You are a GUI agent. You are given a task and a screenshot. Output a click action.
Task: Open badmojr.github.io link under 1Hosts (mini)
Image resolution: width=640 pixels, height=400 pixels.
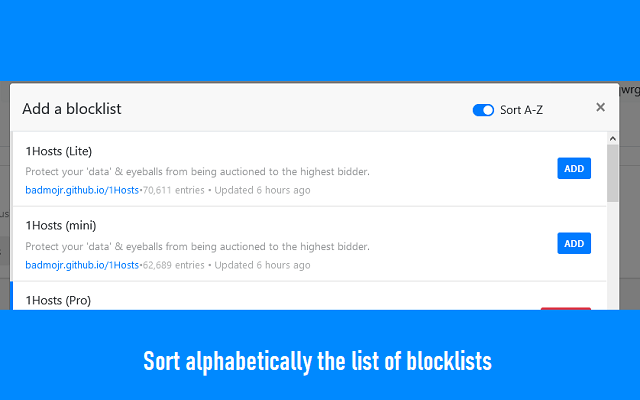point(82,265)
